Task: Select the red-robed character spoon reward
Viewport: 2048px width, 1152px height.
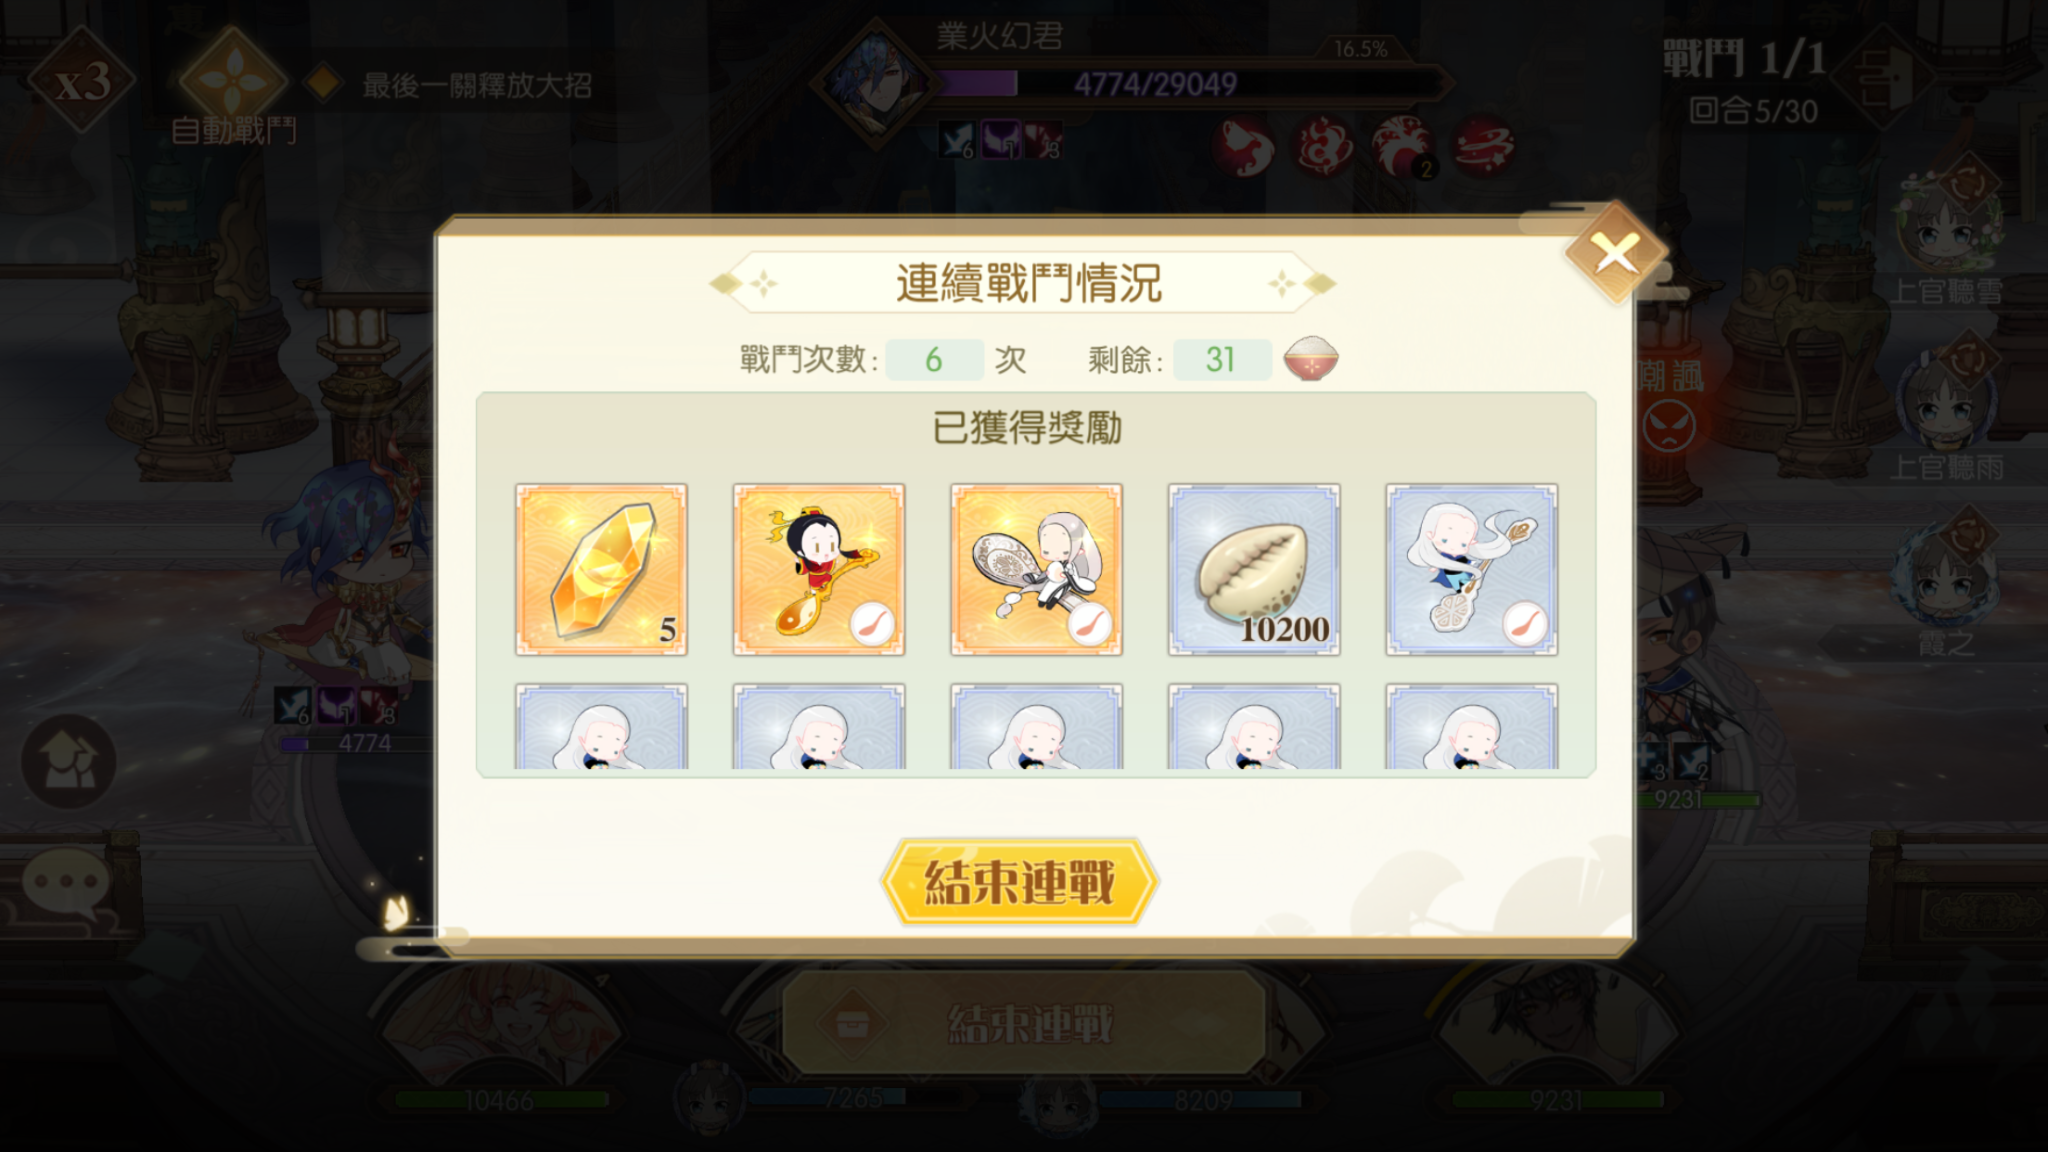Action: click(819, 569)
